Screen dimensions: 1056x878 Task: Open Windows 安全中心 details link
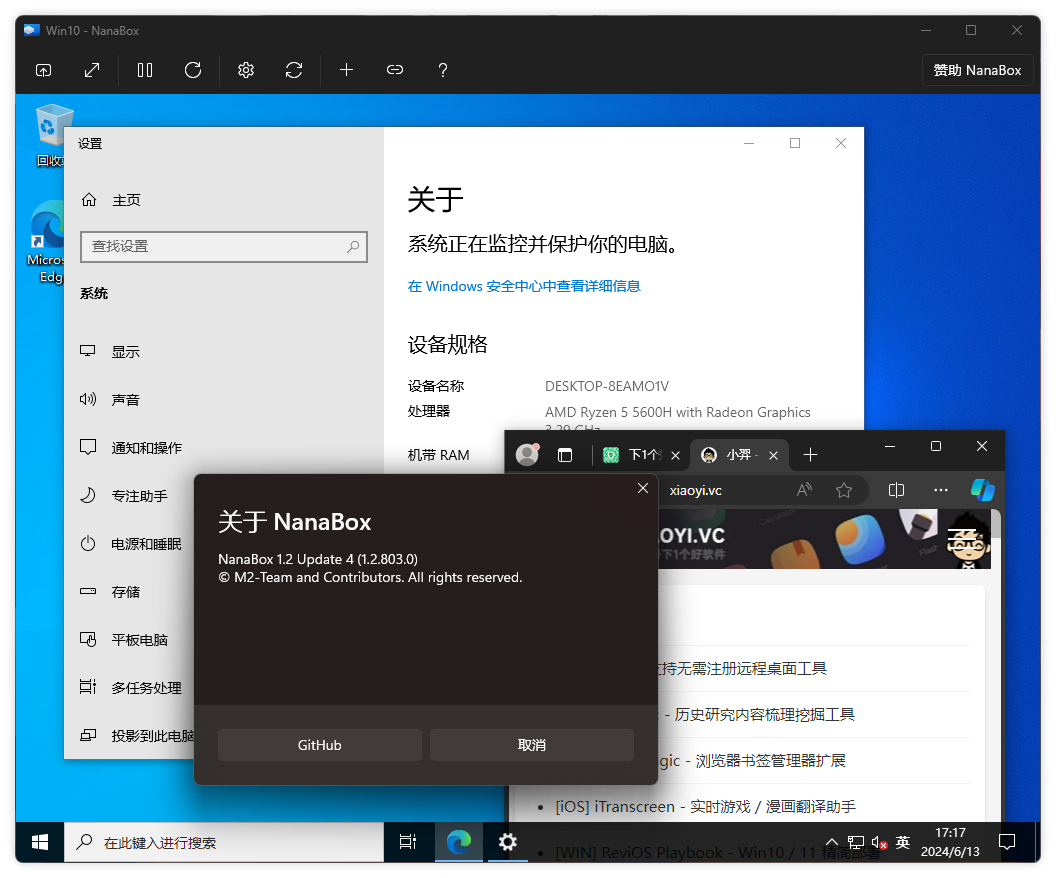(523, 286)
